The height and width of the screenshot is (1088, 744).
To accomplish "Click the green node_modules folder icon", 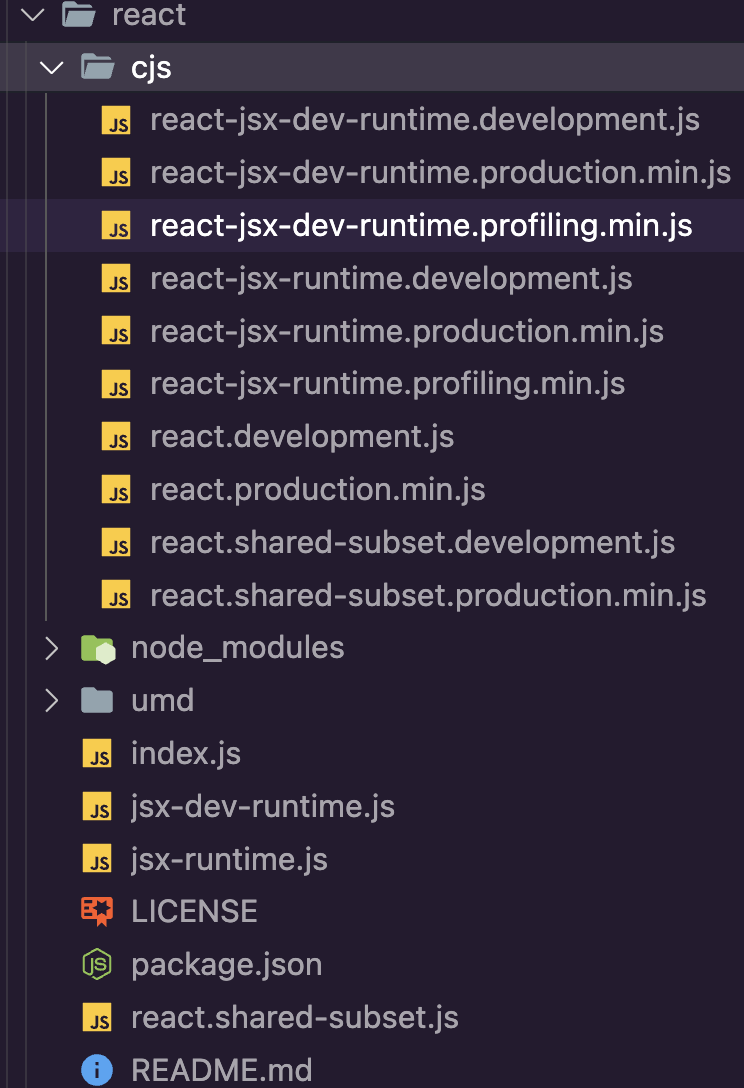I will pyautogui.click(x=98, y=649).
